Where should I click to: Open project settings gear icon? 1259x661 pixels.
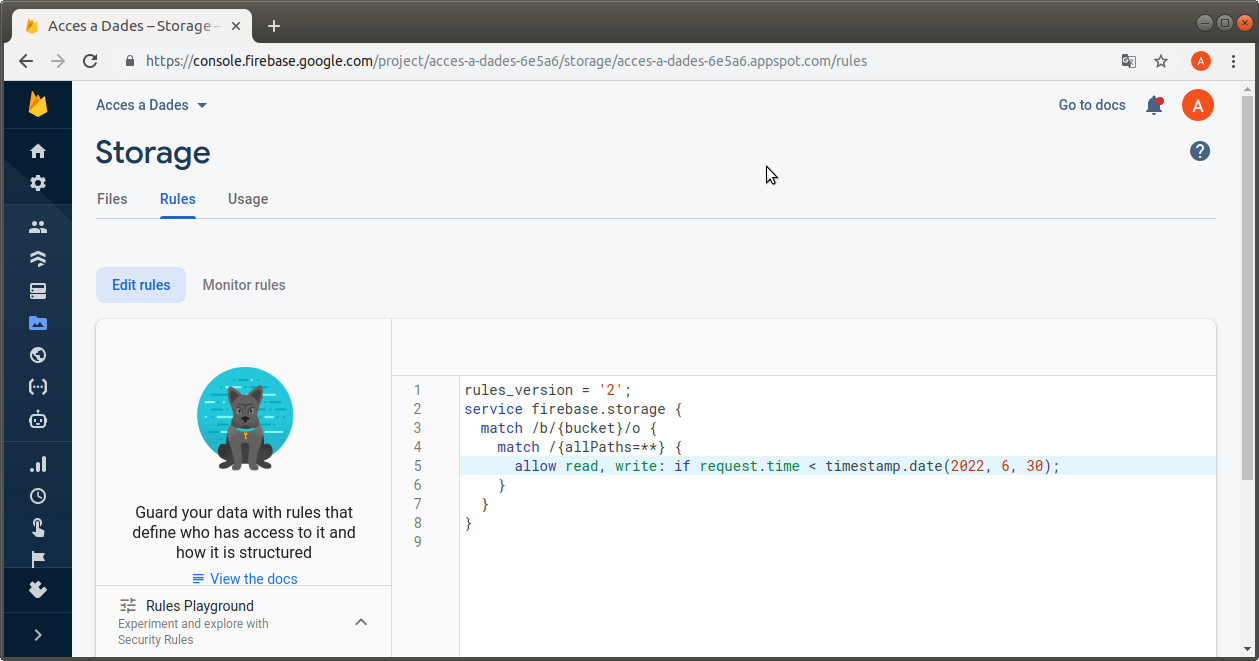coord(38,183)
